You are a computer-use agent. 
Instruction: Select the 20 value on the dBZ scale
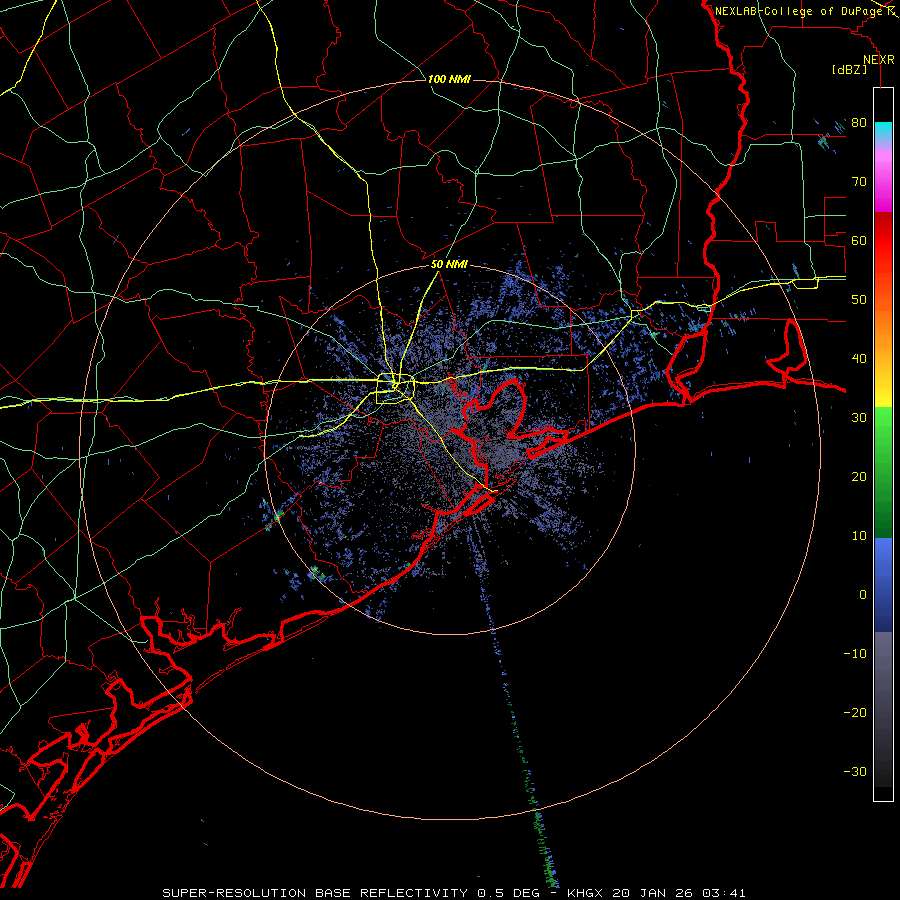tap(859, 477)
